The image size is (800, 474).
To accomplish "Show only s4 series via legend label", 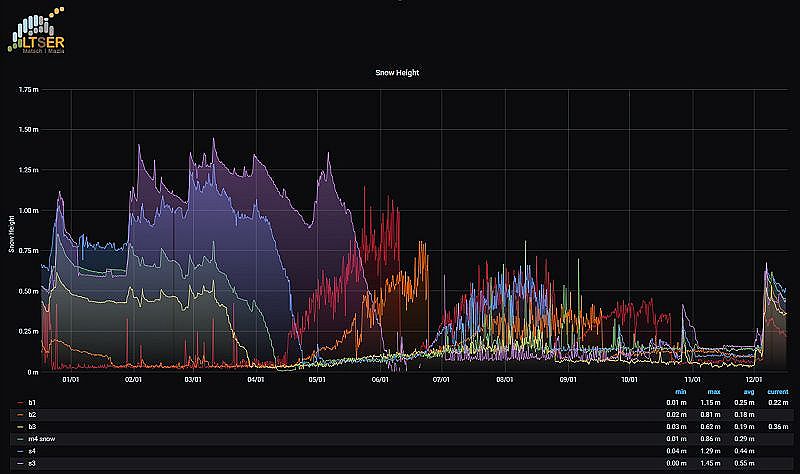I will pos(32,451).
